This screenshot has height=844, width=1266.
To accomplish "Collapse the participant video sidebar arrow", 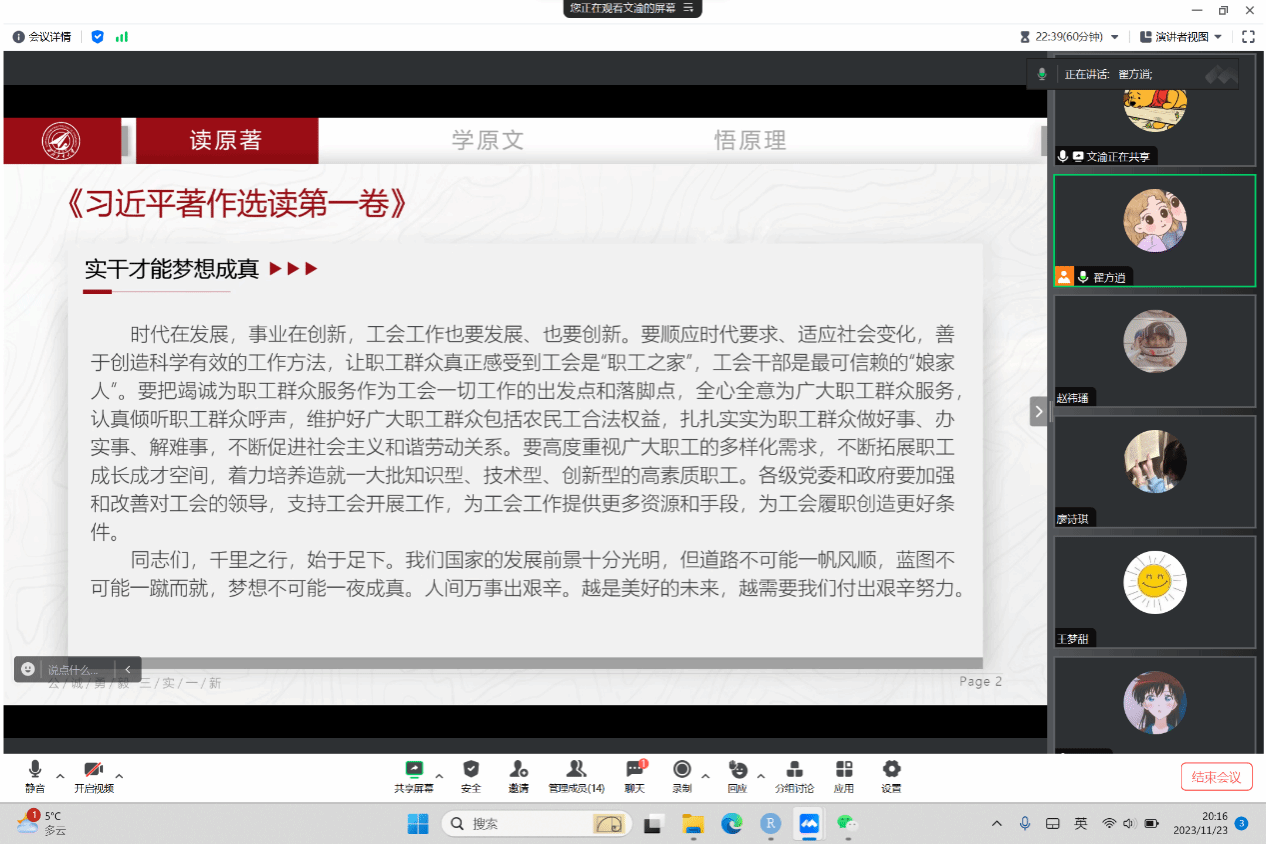I will 1039,411.
